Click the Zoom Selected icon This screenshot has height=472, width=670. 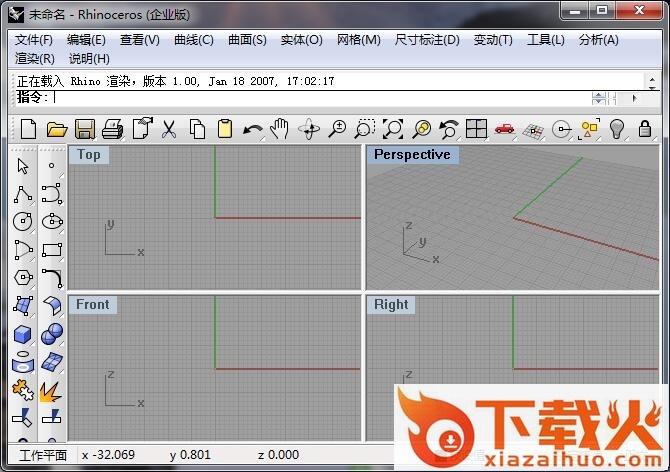coord(421,129)
